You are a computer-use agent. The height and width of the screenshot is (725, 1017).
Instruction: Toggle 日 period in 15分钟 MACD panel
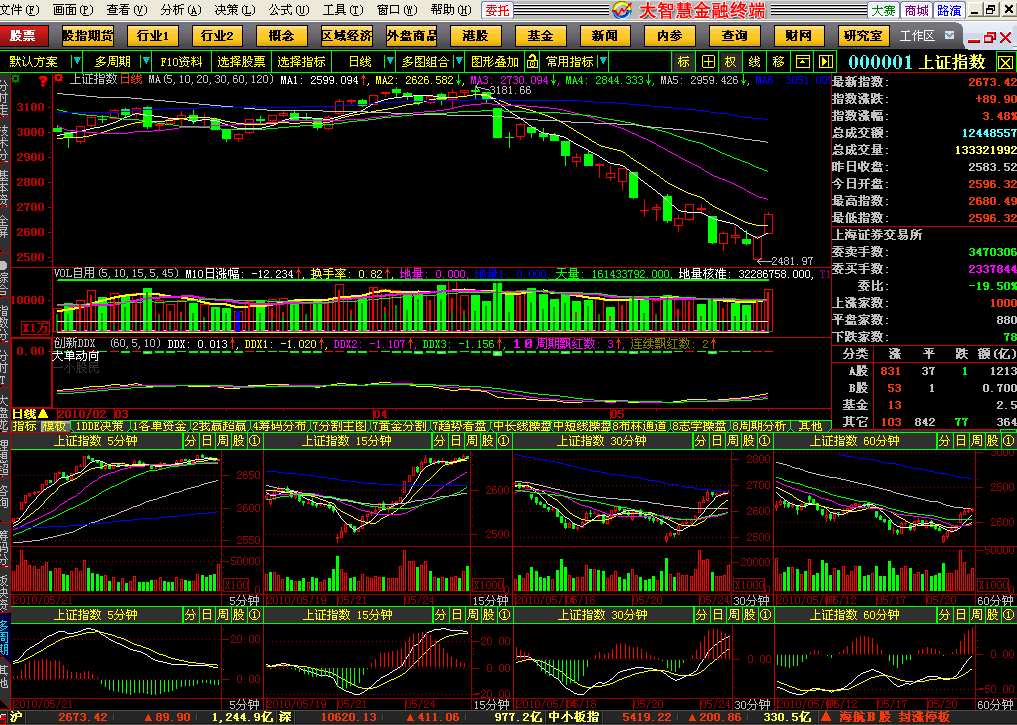(x=457, y=615)
